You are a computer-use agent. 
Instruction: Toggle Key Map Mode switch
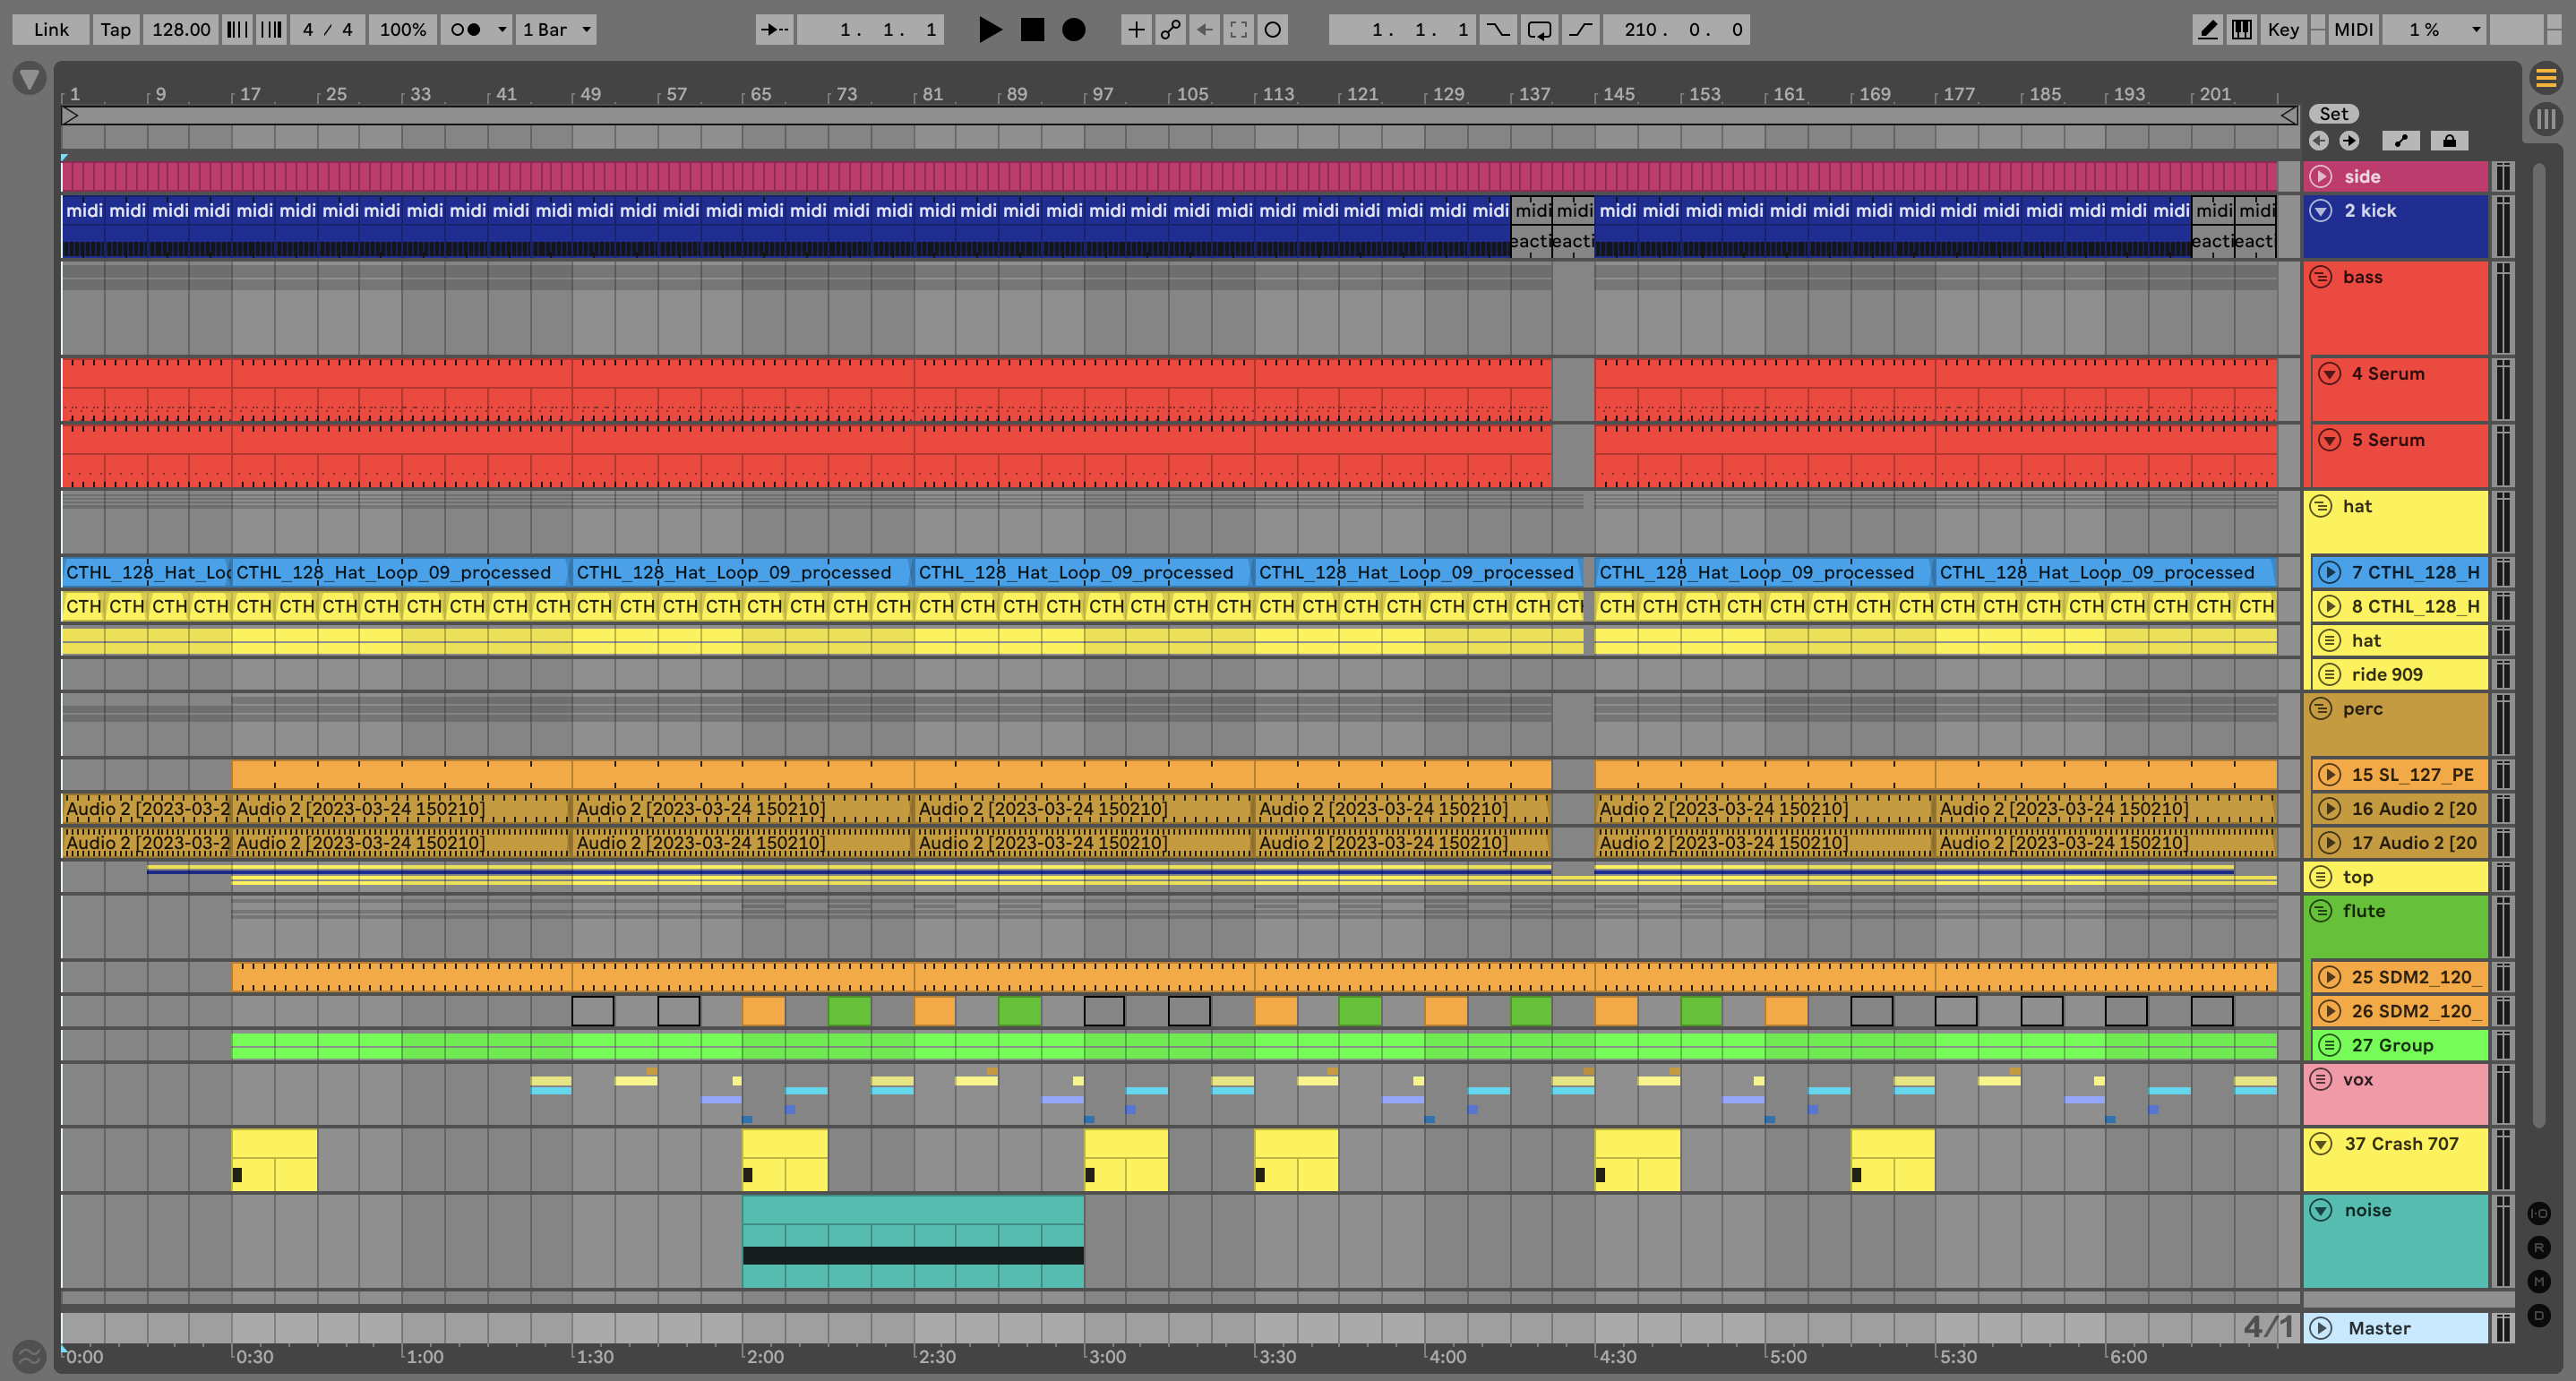coord(2283,29)
